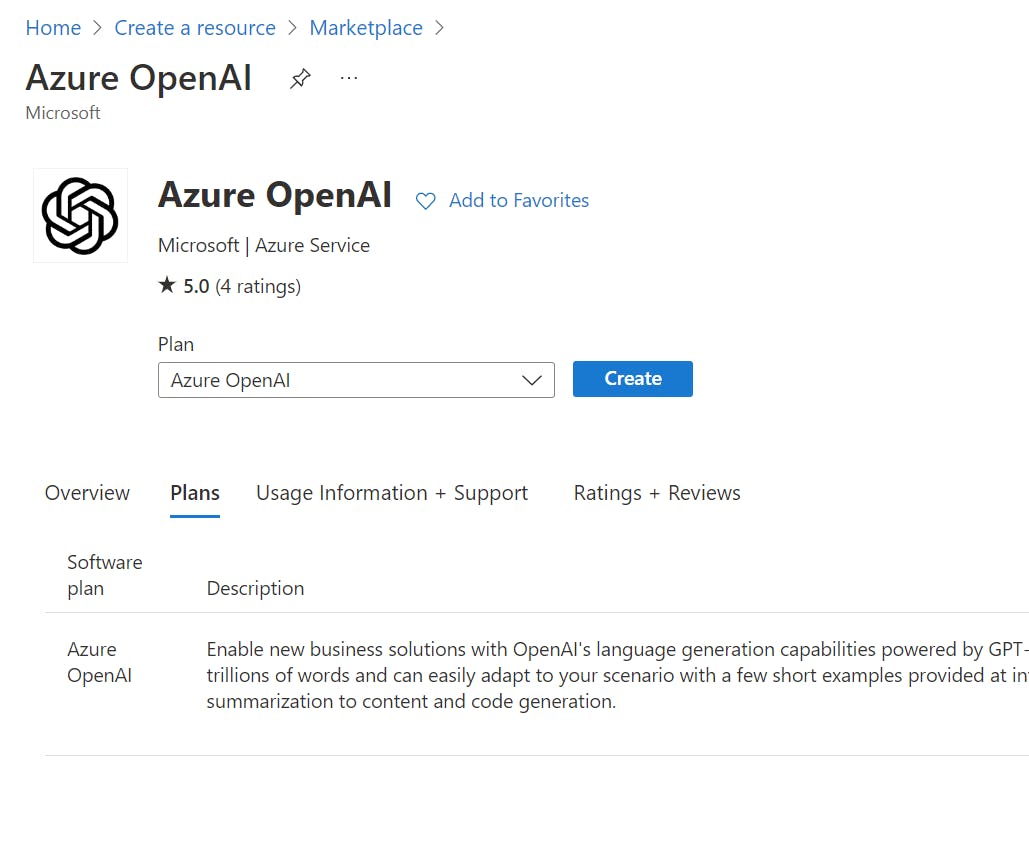Go to the Ratings + Reviews tab
Screen dimensions: 1029x844
[x=657, y=493]
